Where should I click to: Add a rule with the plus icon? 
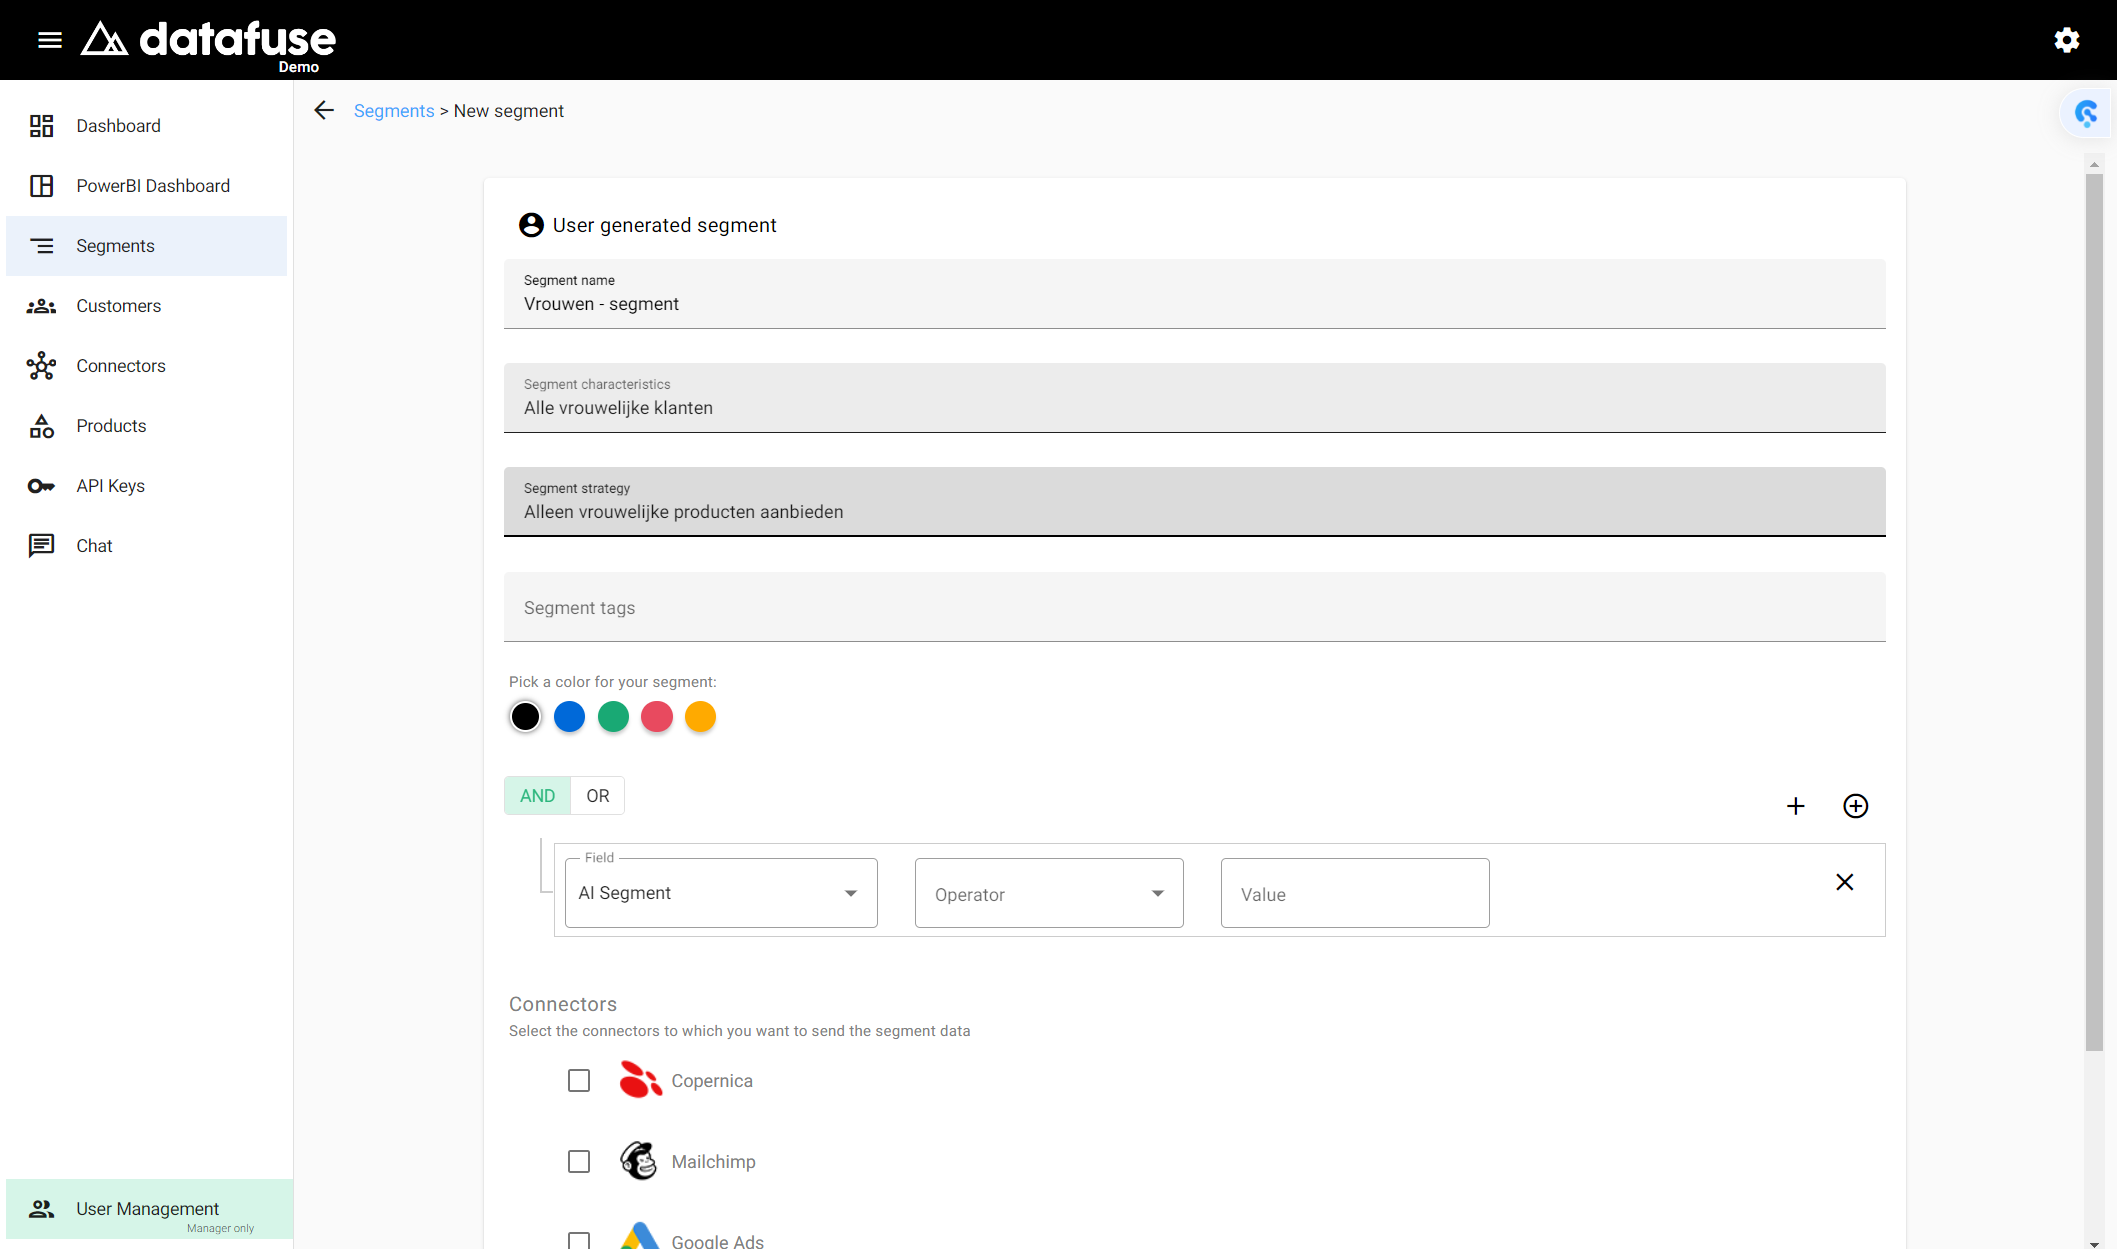tap(1796, 806)
